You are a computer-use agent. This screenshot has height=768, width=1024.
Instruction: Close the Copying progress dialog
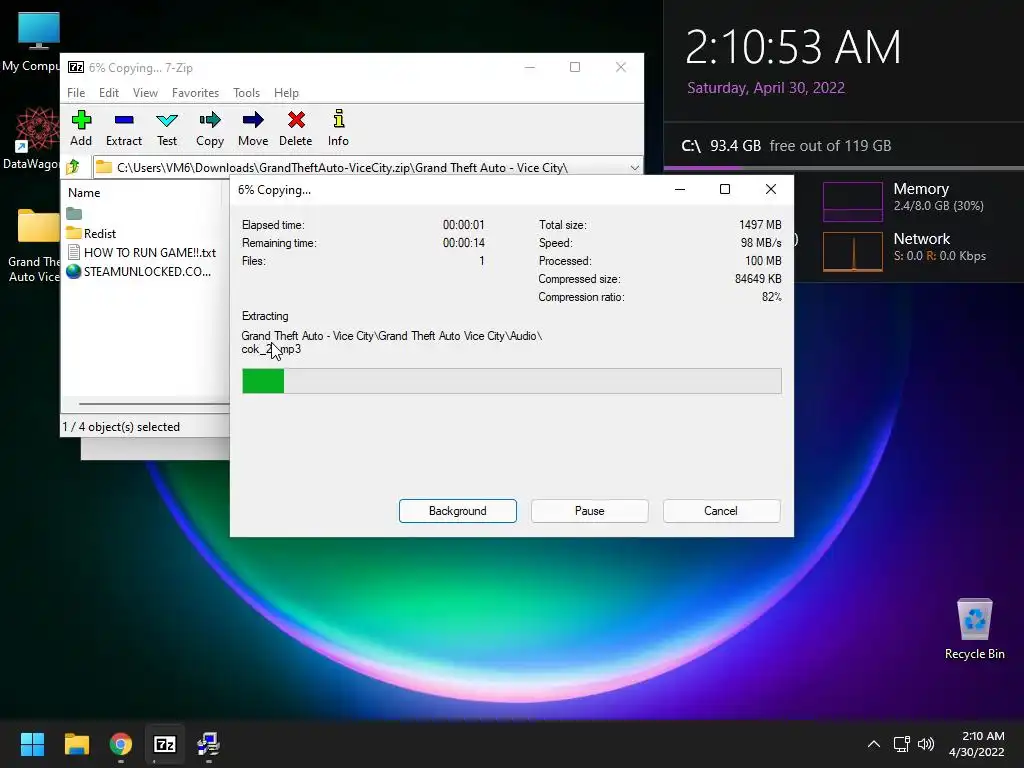pos(771,189)
